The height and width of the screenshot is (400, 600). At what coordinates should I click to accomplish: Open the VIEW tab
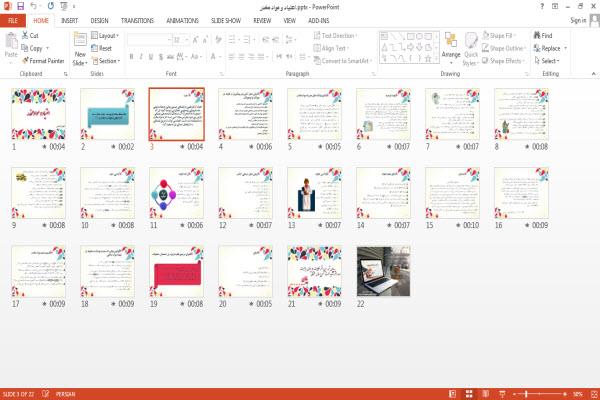tap(289, 21)
